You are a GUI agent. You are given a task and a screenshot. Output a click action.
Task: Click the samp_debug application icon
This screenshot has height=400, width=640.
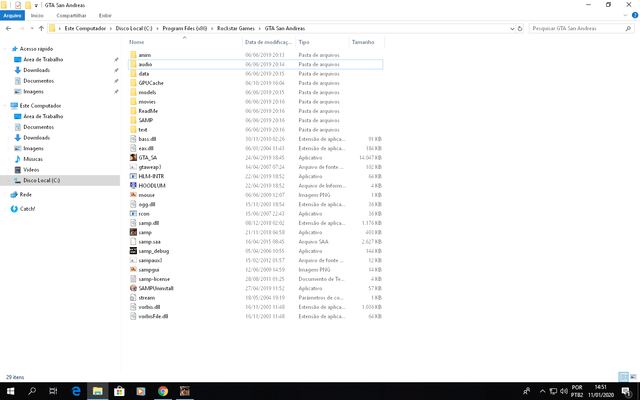pos(133,251)
